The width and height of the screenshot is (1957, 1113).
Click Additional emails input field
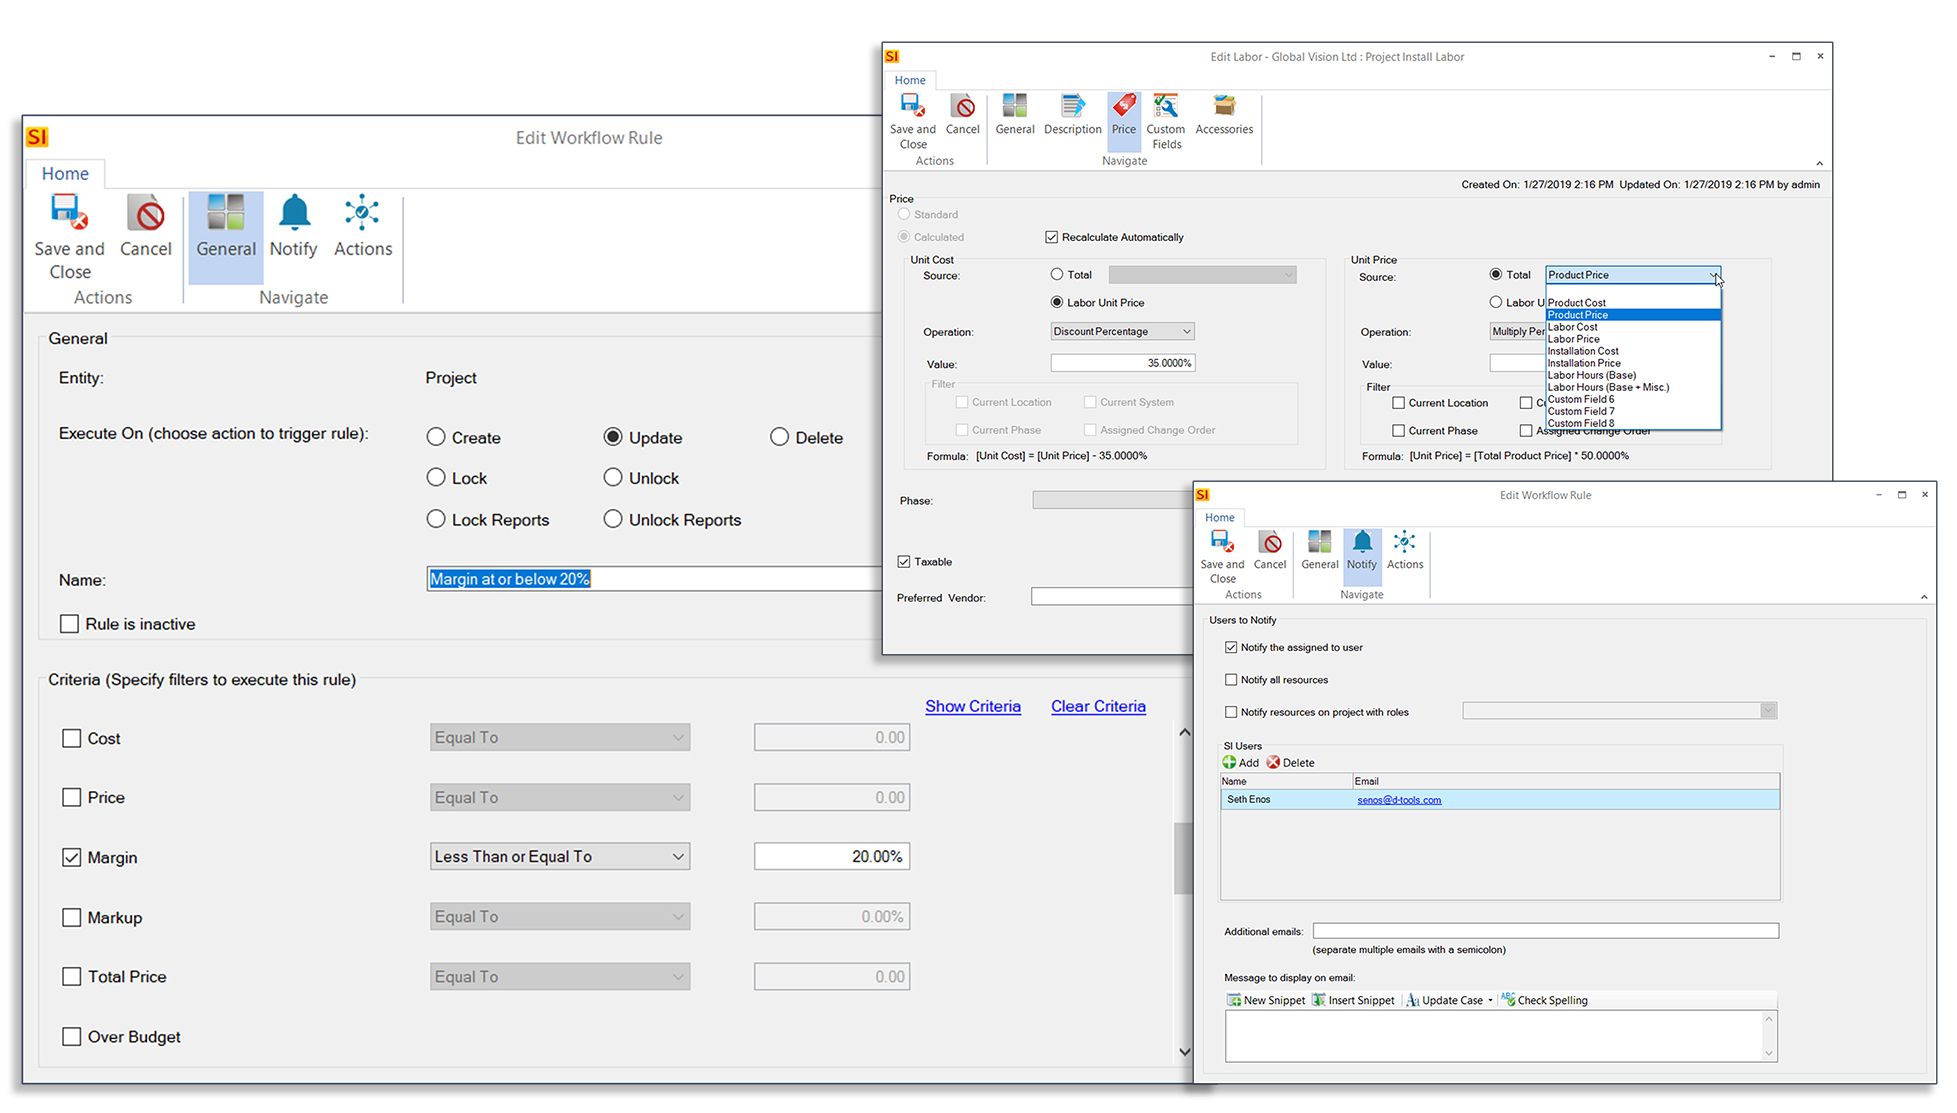point(1545,931)
